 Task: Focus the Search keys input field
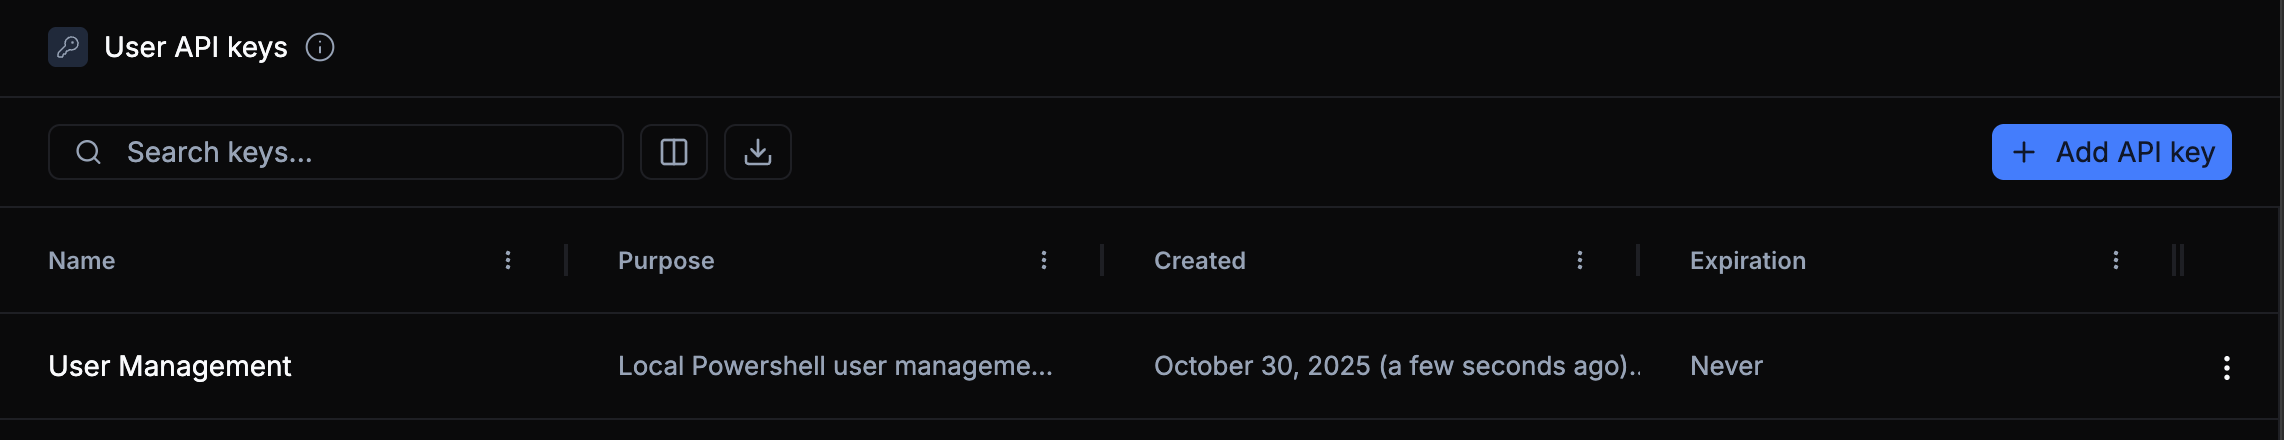click(360, 152)
